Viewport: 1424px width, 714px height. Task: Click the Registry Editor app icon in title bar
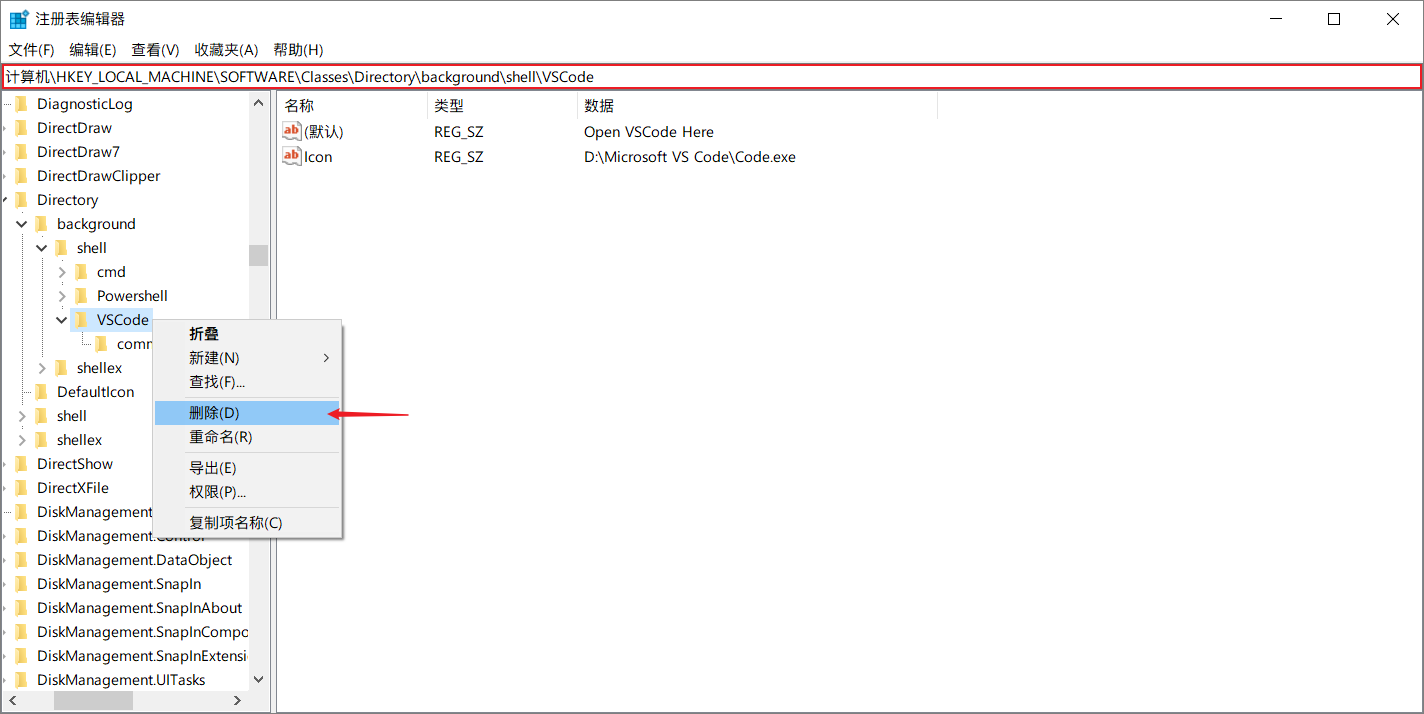coord(19,19)
